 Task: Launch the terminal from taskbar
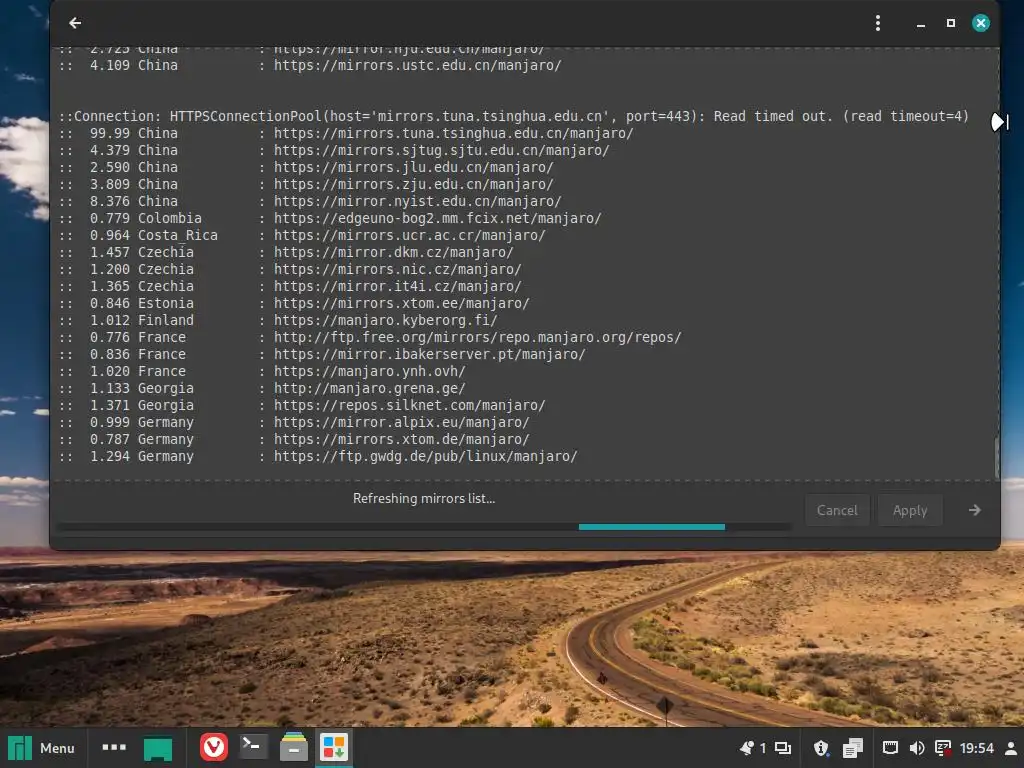tap(253, 747)
